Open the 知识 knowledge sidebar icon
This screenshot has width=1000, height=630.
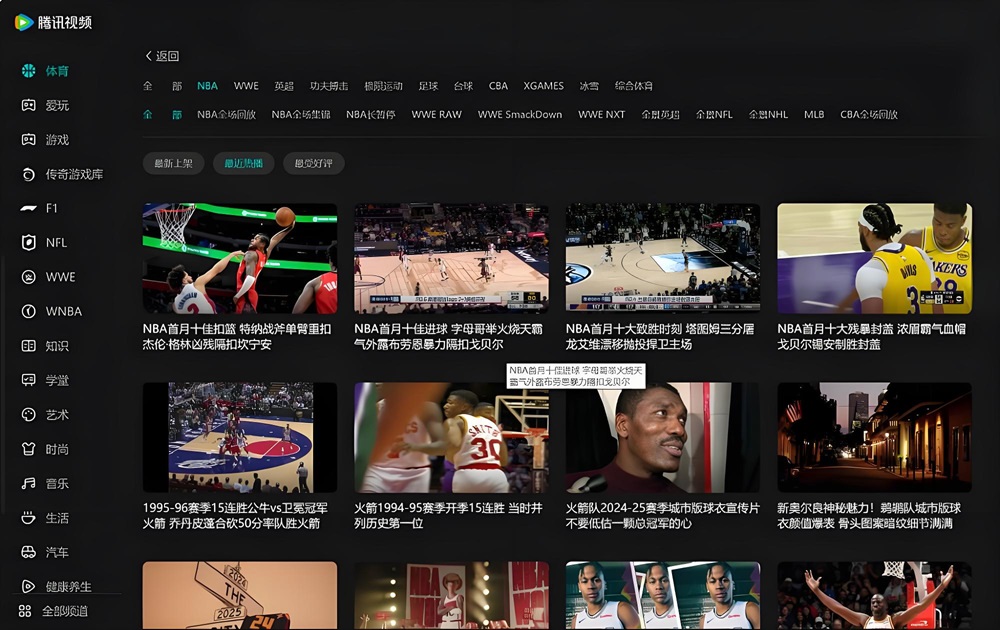point(29,346)
